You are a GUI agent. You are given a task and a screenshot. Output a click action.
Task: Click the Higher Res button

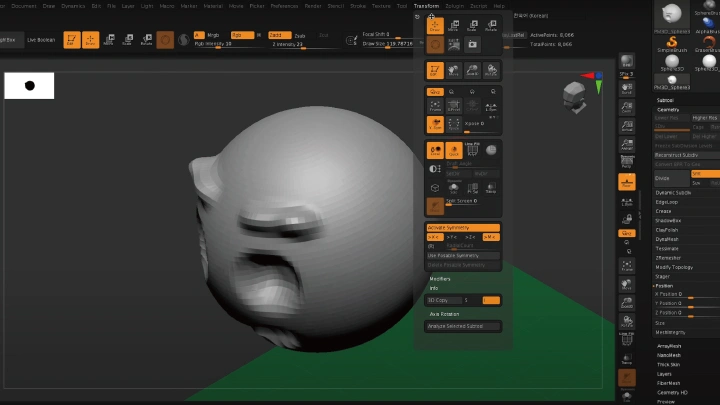pos(705,118)
